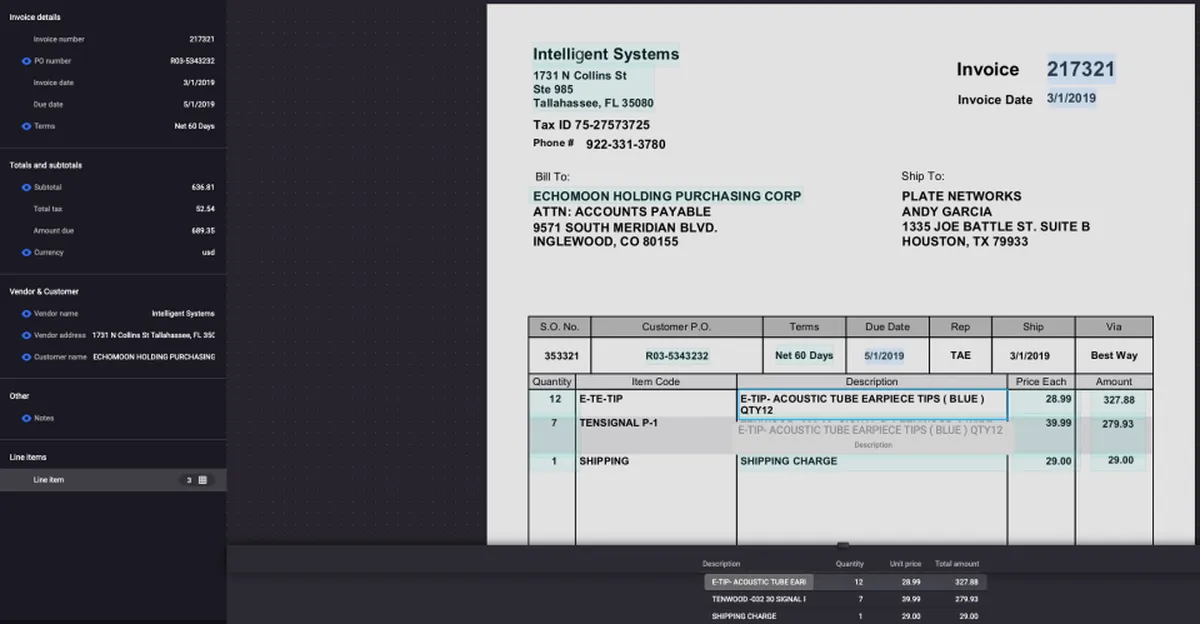
Task: Toggle the eye icon beside Terms
Action: (26, 126)
